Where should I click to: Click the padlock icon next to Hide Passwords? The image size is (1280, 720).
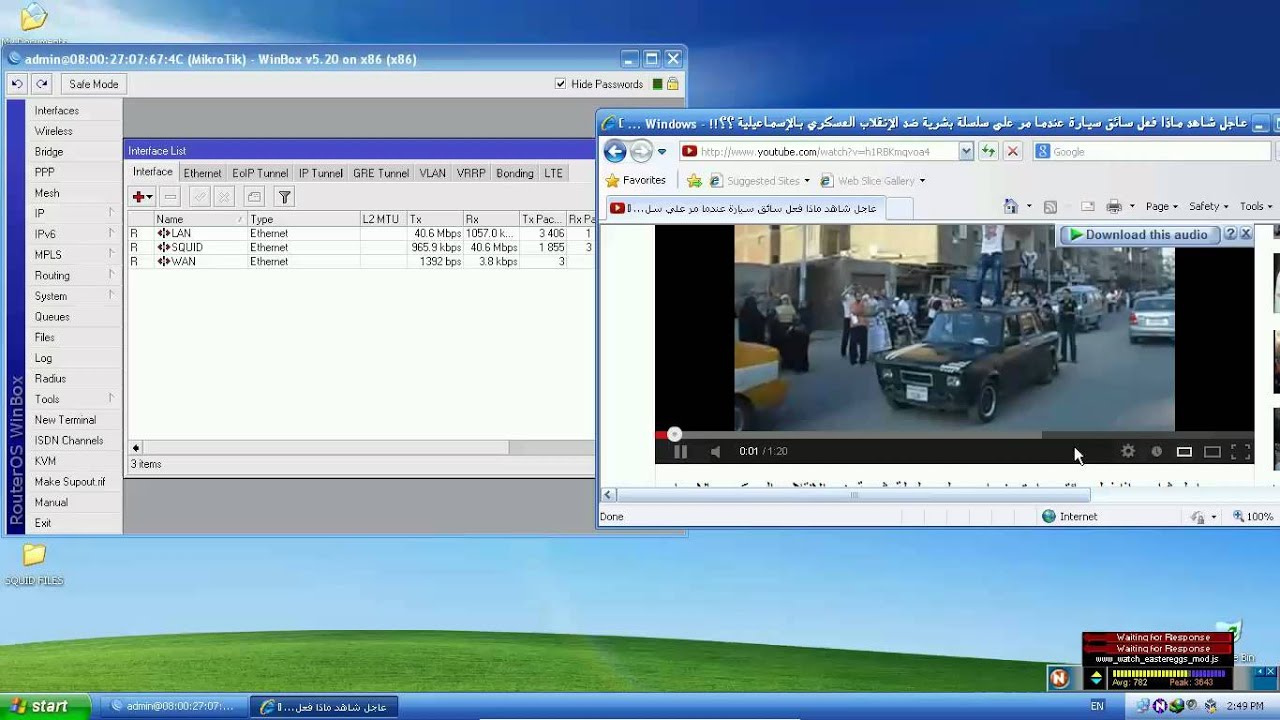click(673, 84)
